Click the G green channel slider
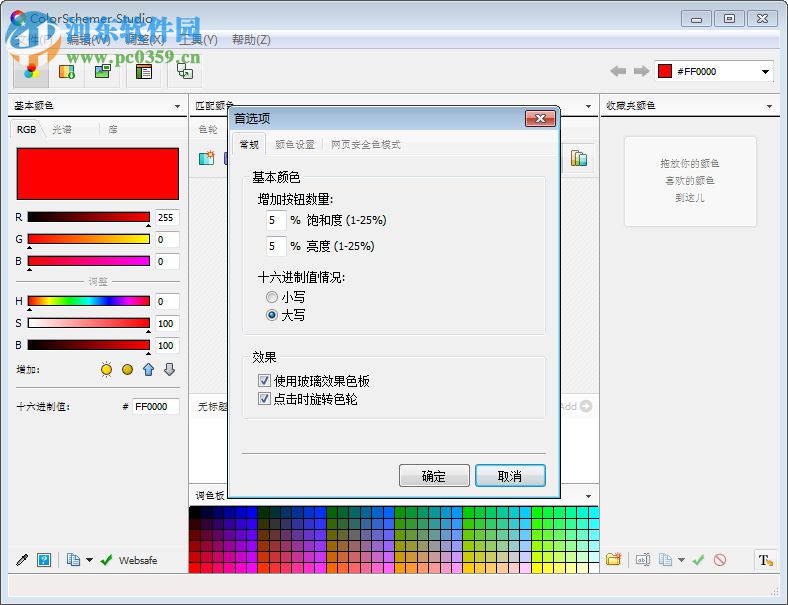Viewport: 788px width, 605px height. tap(88, 239)
